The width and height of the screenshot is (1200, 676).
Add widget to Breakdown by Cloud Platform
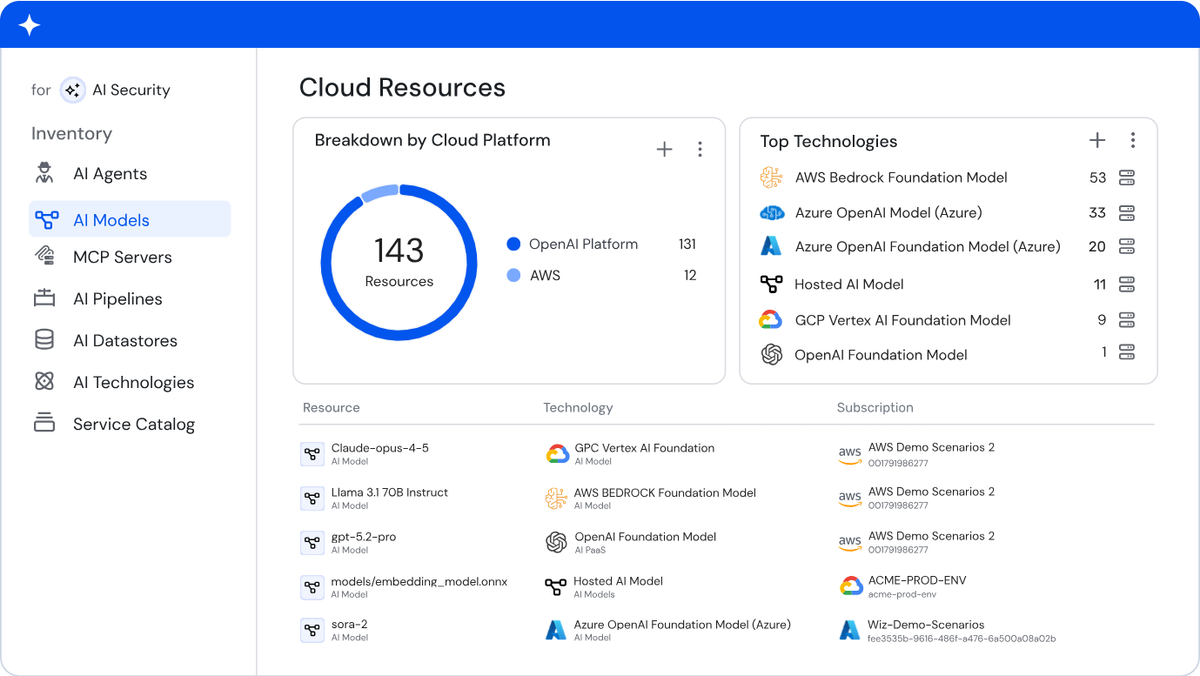[x=664, y=149]
